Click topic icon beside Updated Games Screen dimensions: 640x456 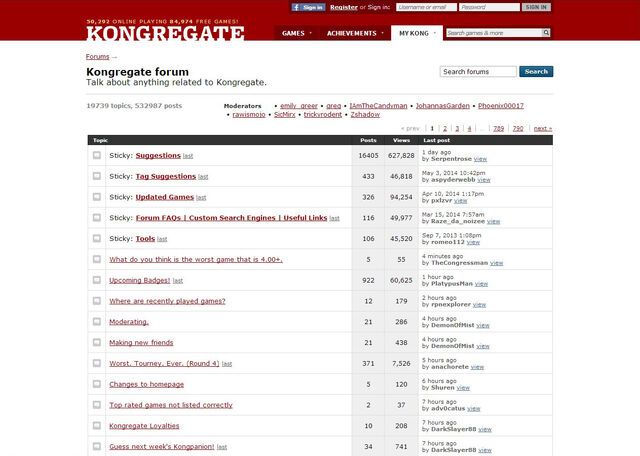pyautogui.click(x=97, y=197)
